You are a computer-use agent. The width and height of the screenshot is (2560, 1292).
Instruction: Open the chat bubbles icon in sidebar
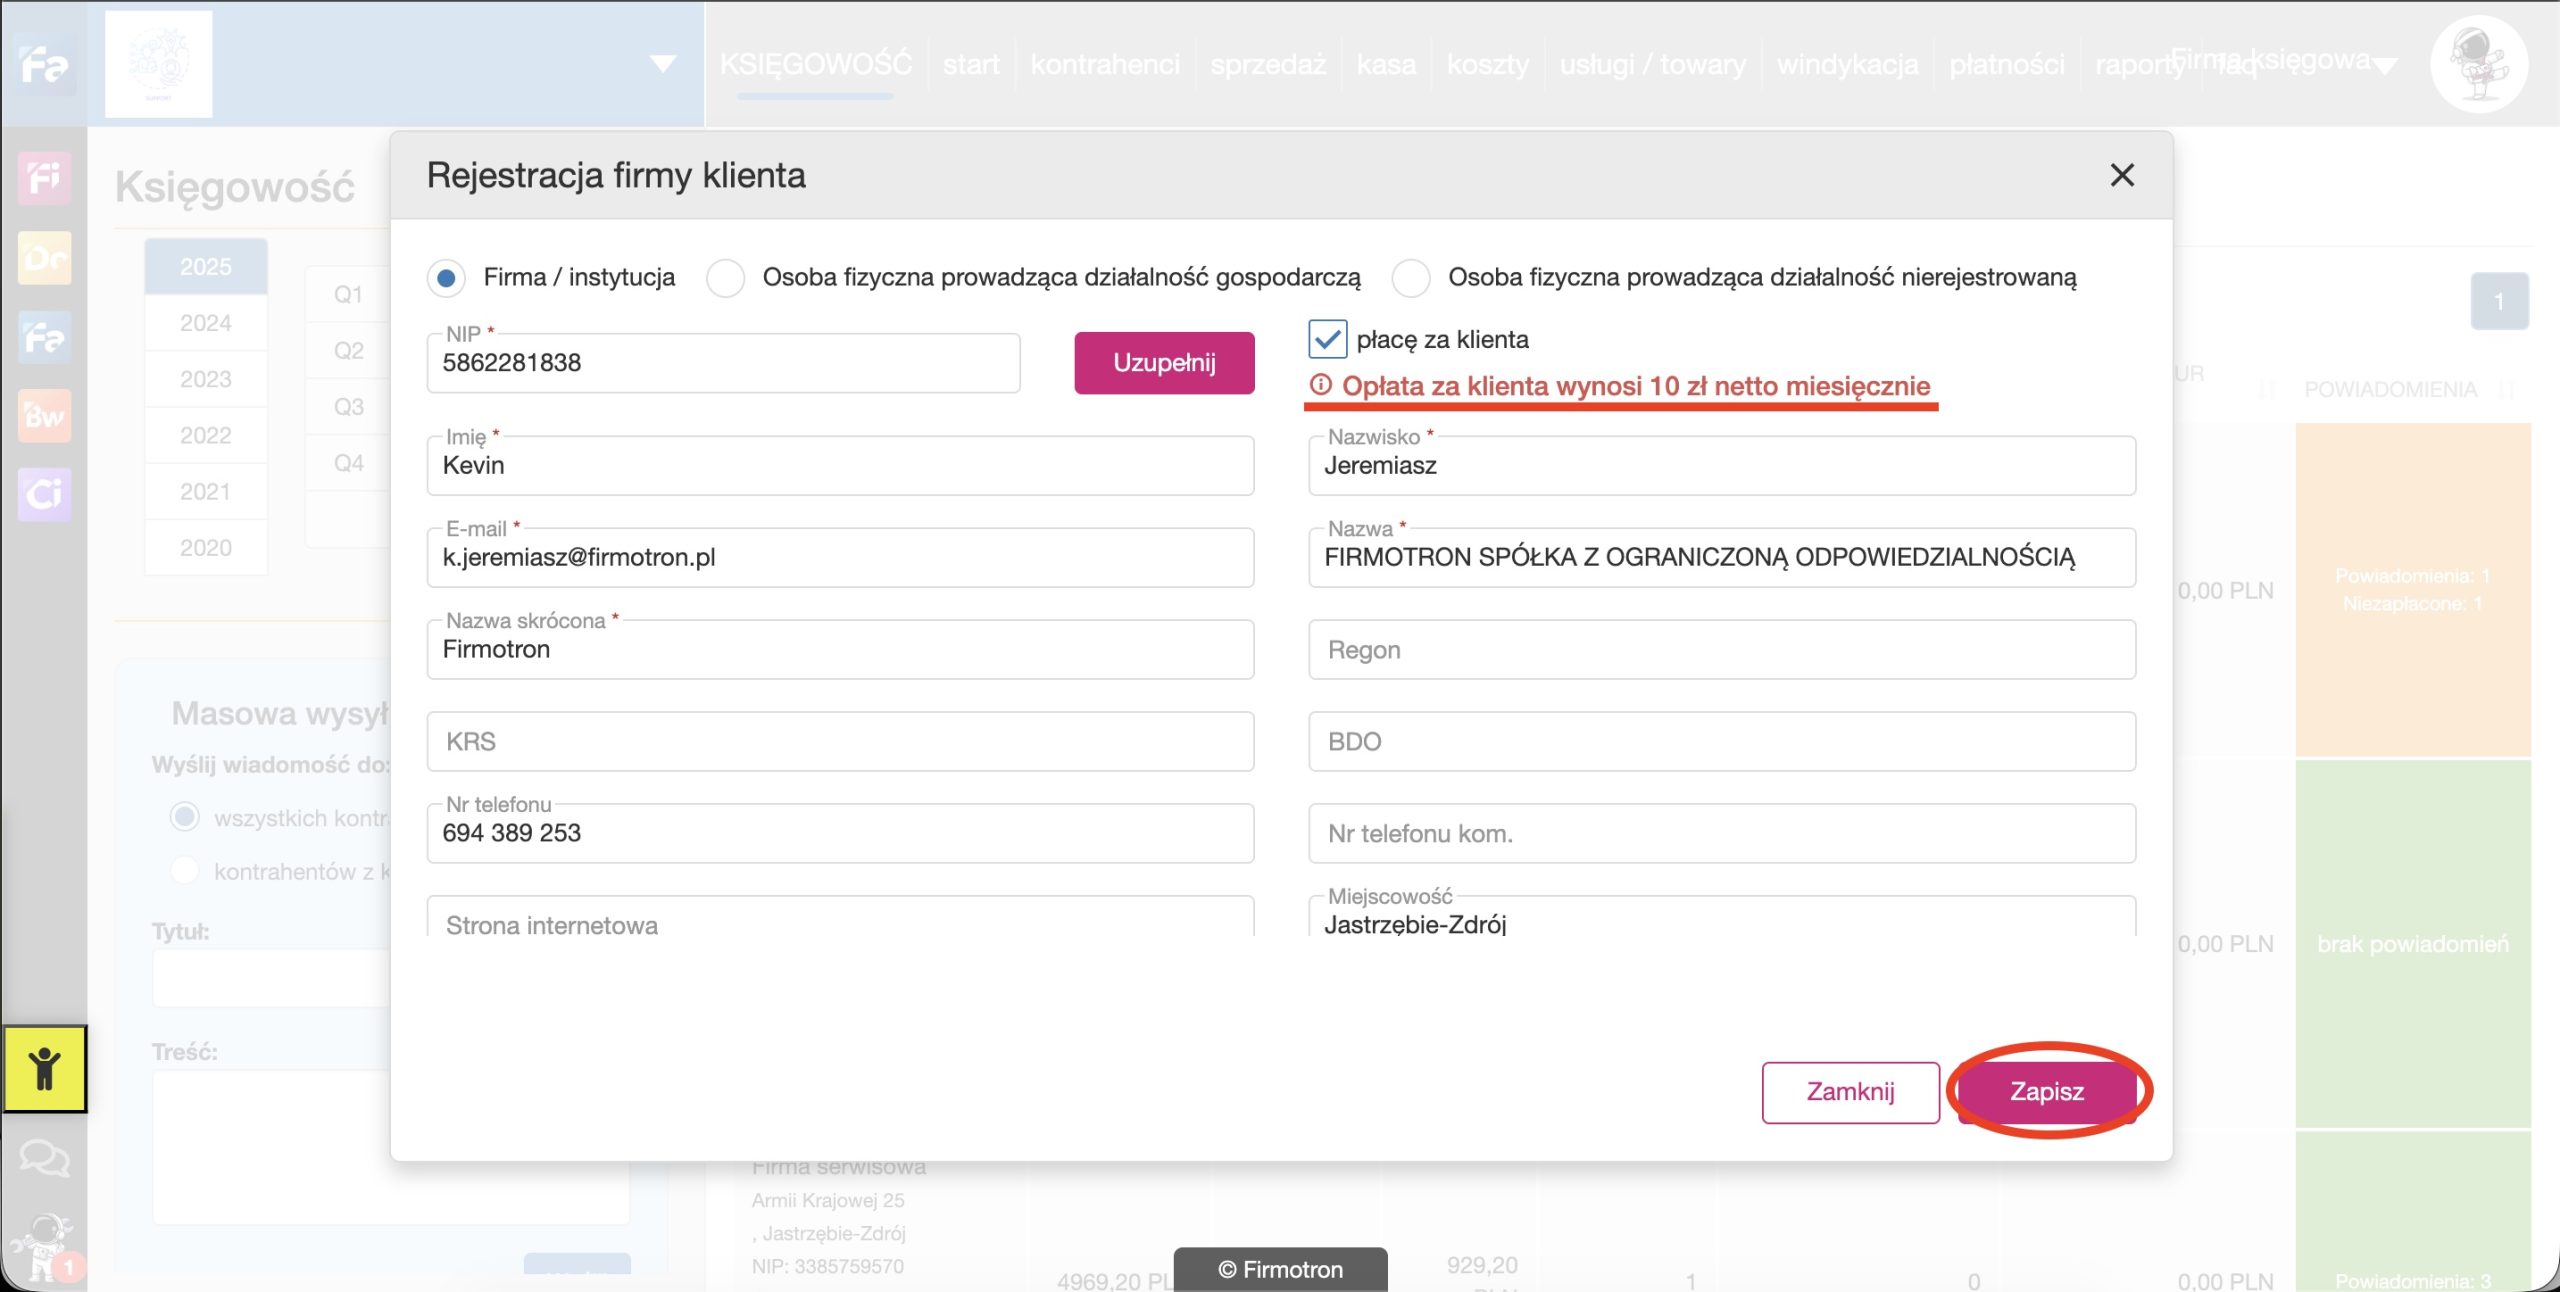point(44,1159)
